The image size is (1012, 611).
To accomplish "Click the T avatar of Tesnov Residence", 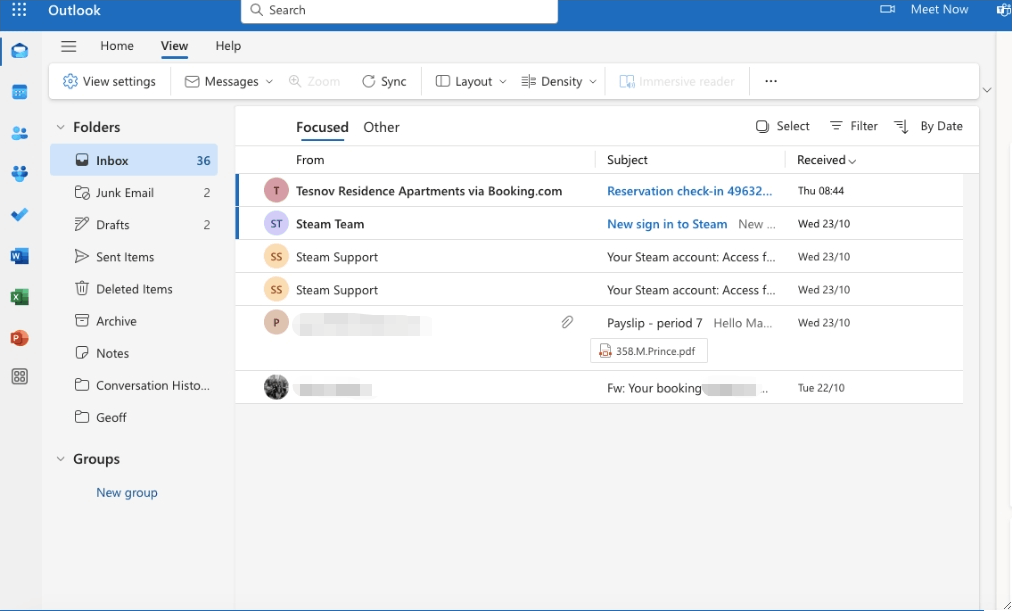I will point(276,190).
